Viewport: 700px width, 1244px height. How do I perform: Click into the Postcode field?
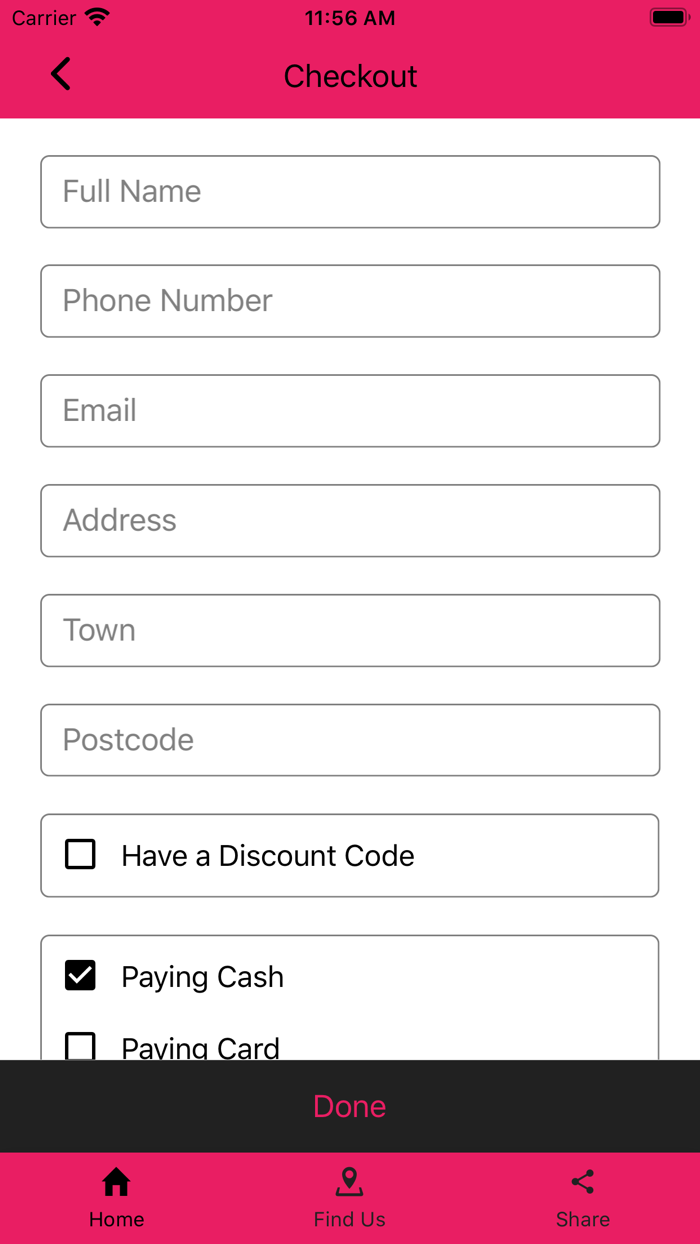coord(350,740)
